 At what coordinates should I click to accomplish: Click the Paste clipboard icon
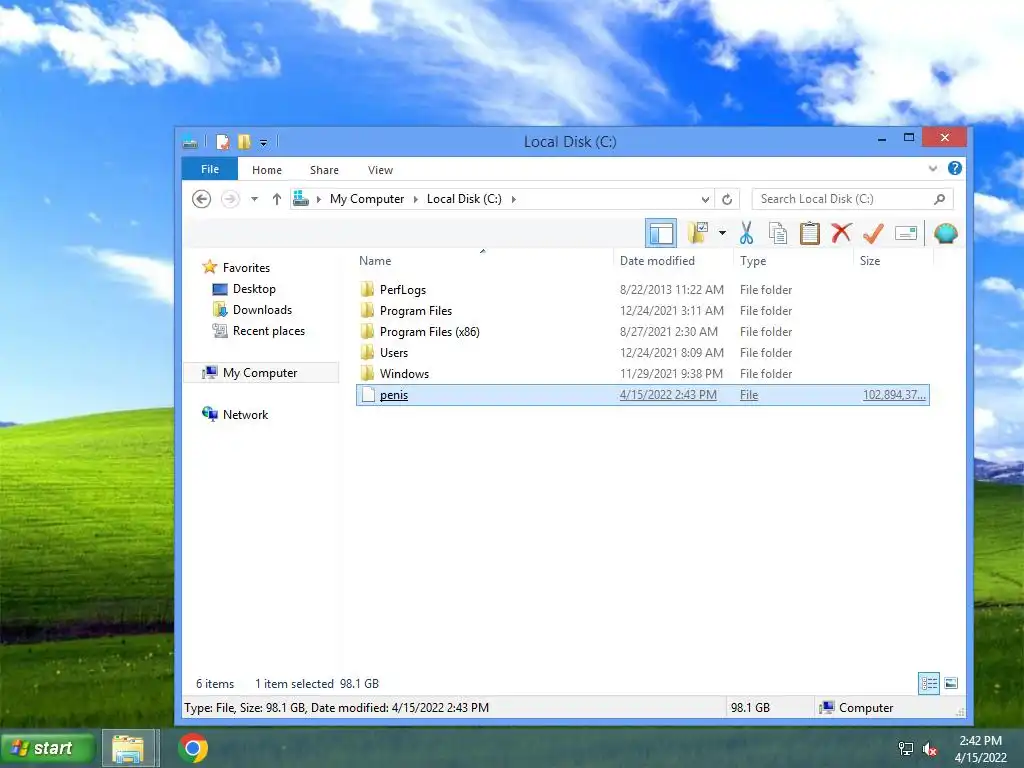click(809, 233)
